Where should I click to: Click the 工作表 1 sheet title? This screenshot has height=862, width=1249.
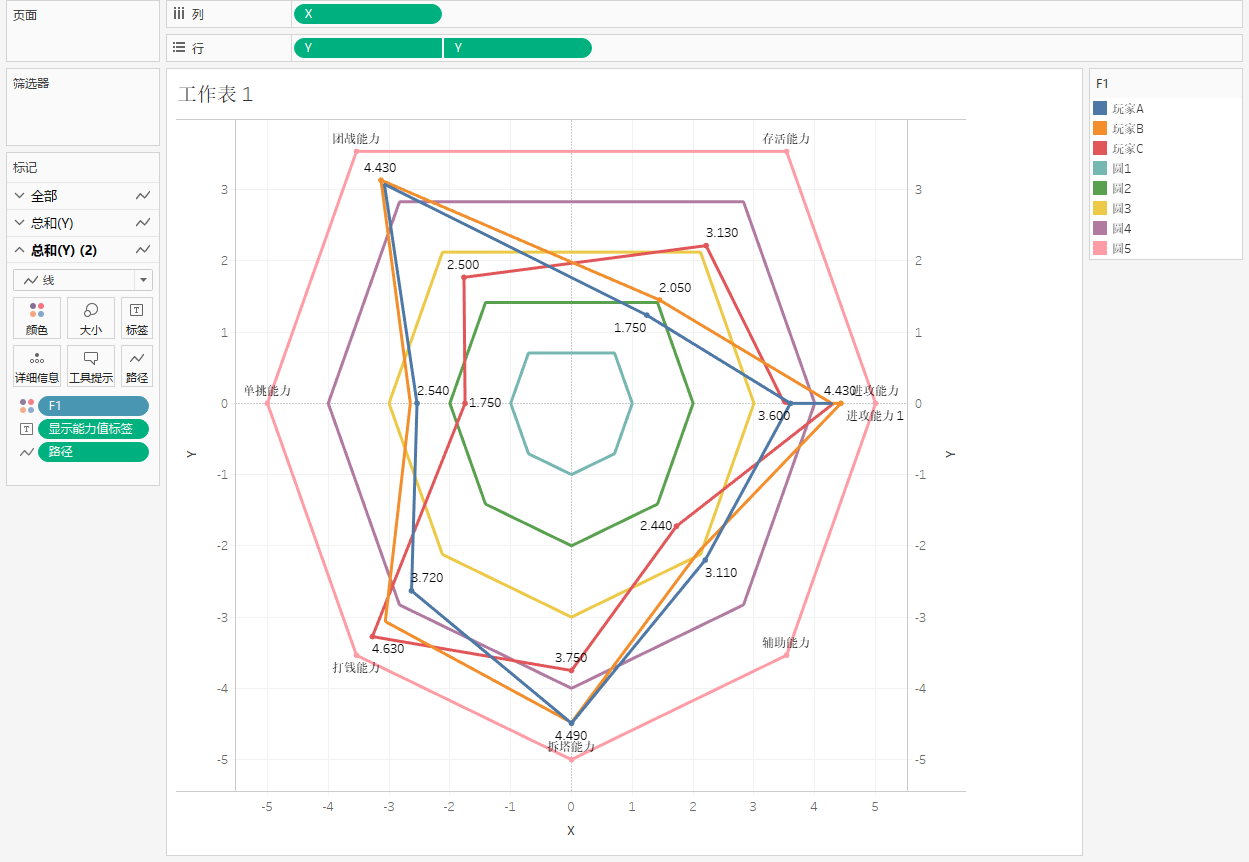point(215,94)
